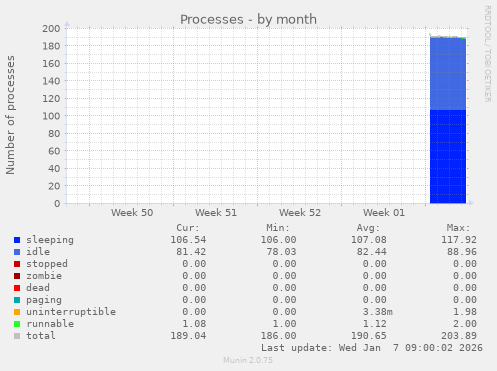Screen dimensions: 497x371
Task: Click the 'idle' legend label
Action: coord(38,252)
